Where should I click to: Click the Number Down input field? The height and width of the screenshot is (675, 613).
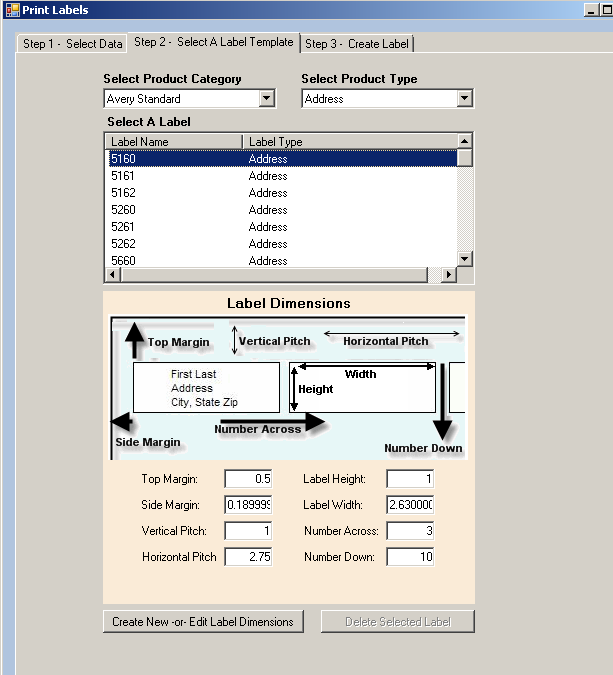pyautogui.click(x=409, y=557)
